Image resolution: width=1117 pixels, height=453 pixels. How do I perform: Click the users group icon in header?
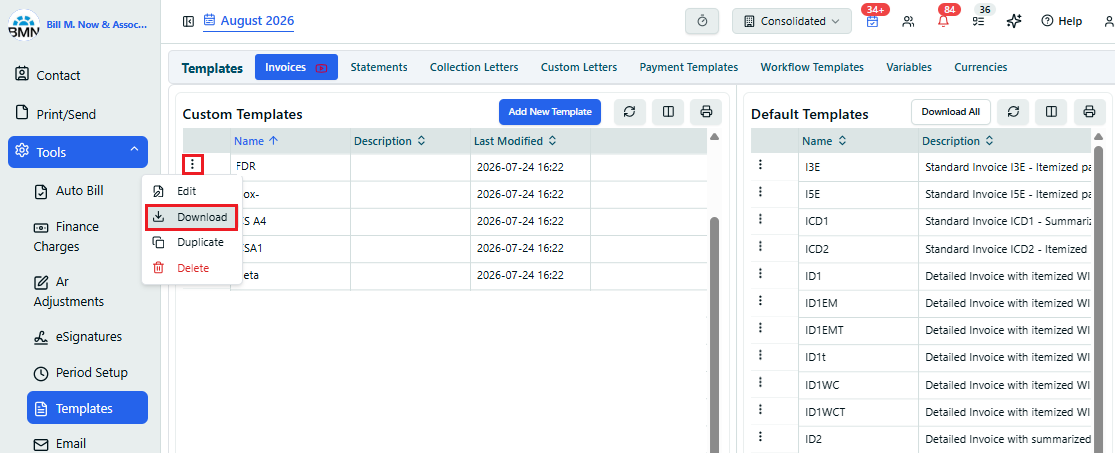pos(908,21)
